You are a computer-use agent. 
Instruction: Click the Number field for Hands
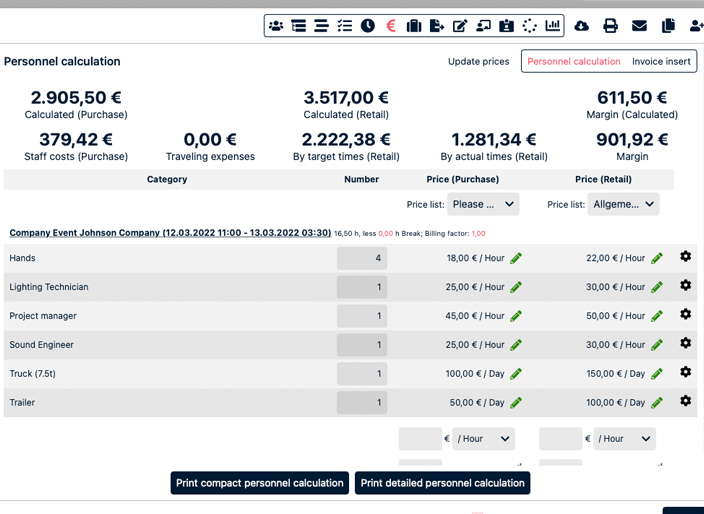pyautogui.click(x=362, y=258)
